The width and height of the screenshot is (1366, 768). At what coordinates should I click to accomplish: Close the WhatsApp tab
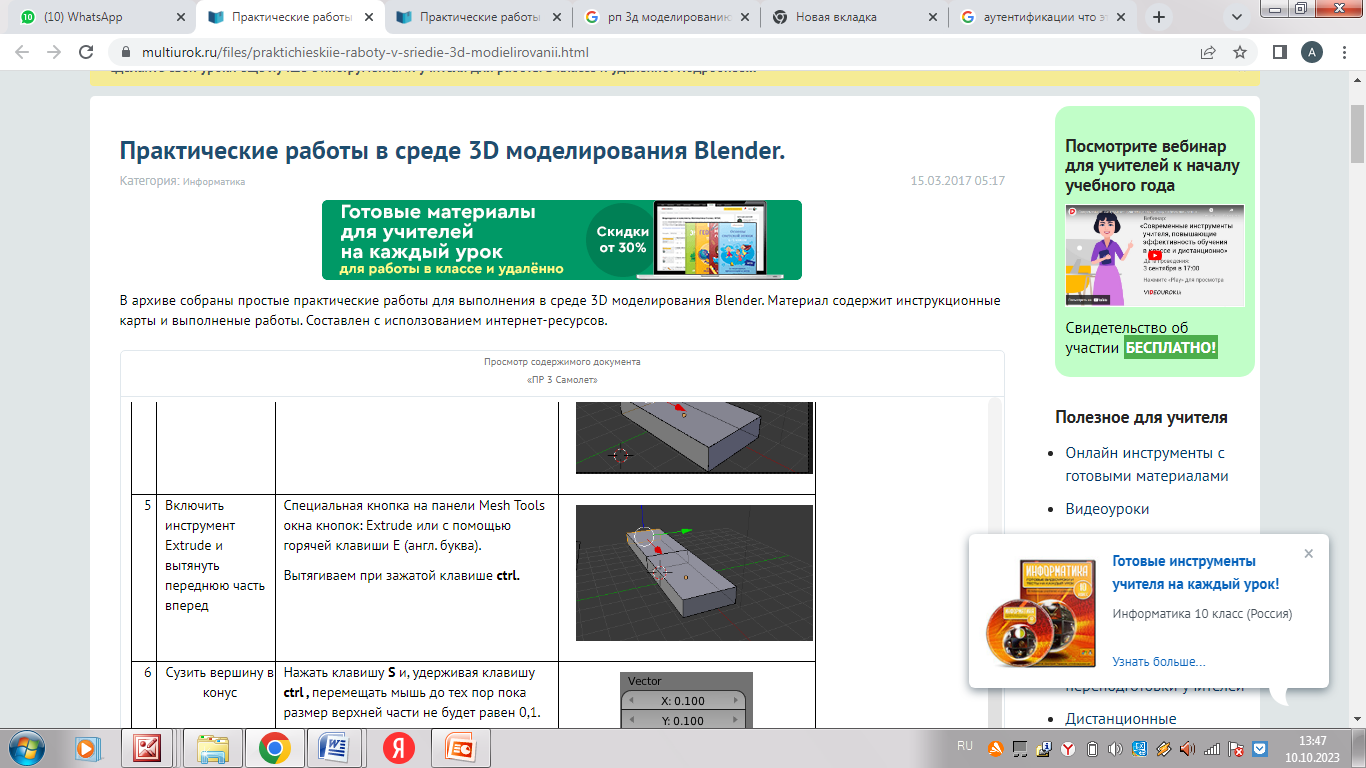click(x=180, y=17)
